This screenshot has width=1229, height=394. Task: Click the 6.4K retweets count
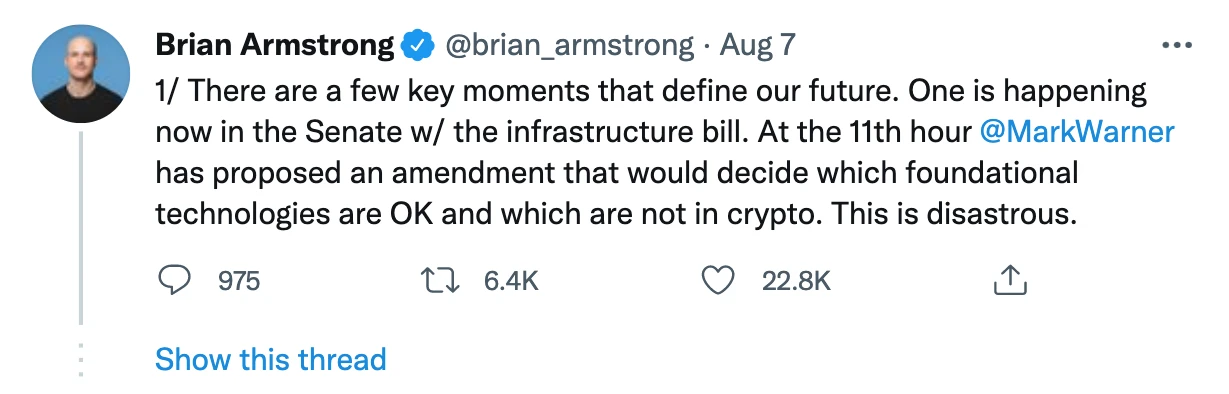point(511,282)
